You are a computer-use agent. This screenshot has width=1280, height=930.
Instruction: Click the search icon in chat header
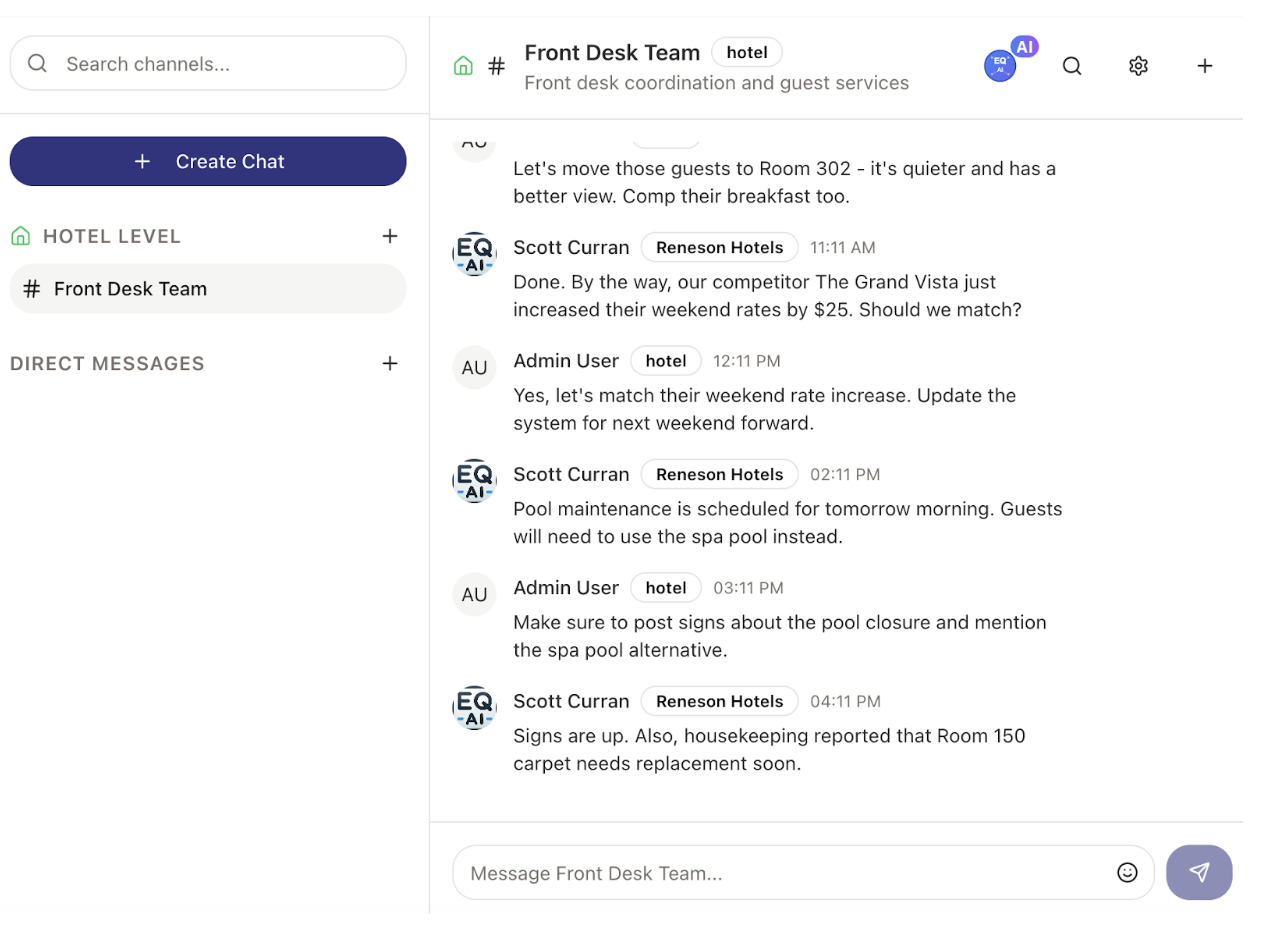pyautogui.click(x=1072, y=66)
